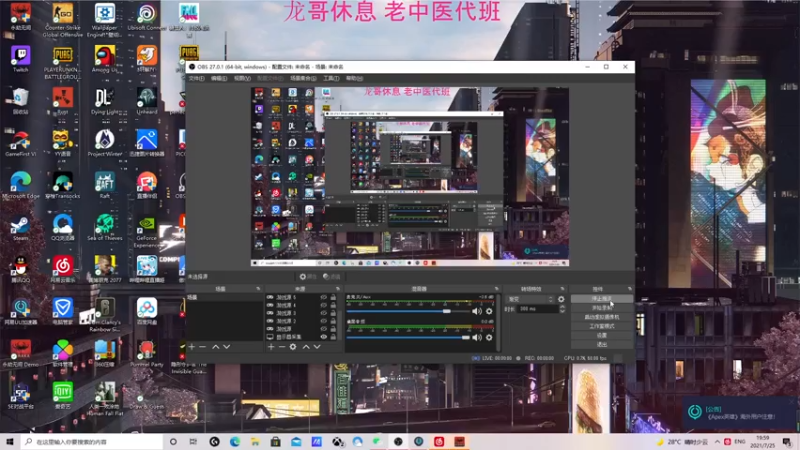800x450 pixels.
Task: Move the selected source down in the list
Action: [x=317, y=347]
